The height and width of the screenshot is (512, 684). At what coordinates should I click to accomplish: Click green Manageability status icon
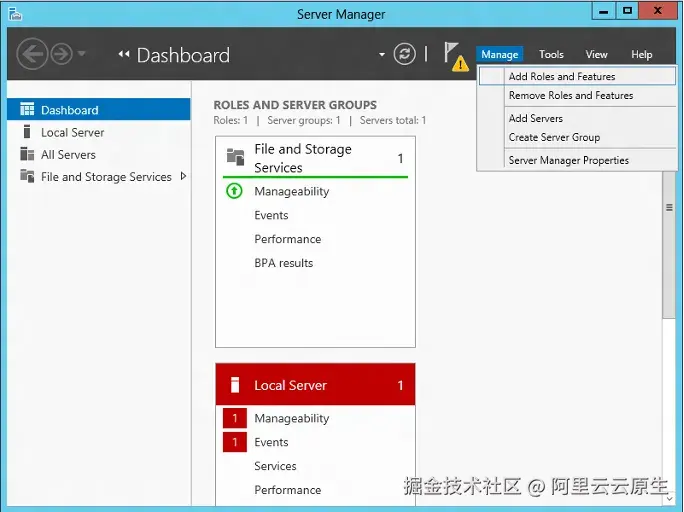coord(234,191)
